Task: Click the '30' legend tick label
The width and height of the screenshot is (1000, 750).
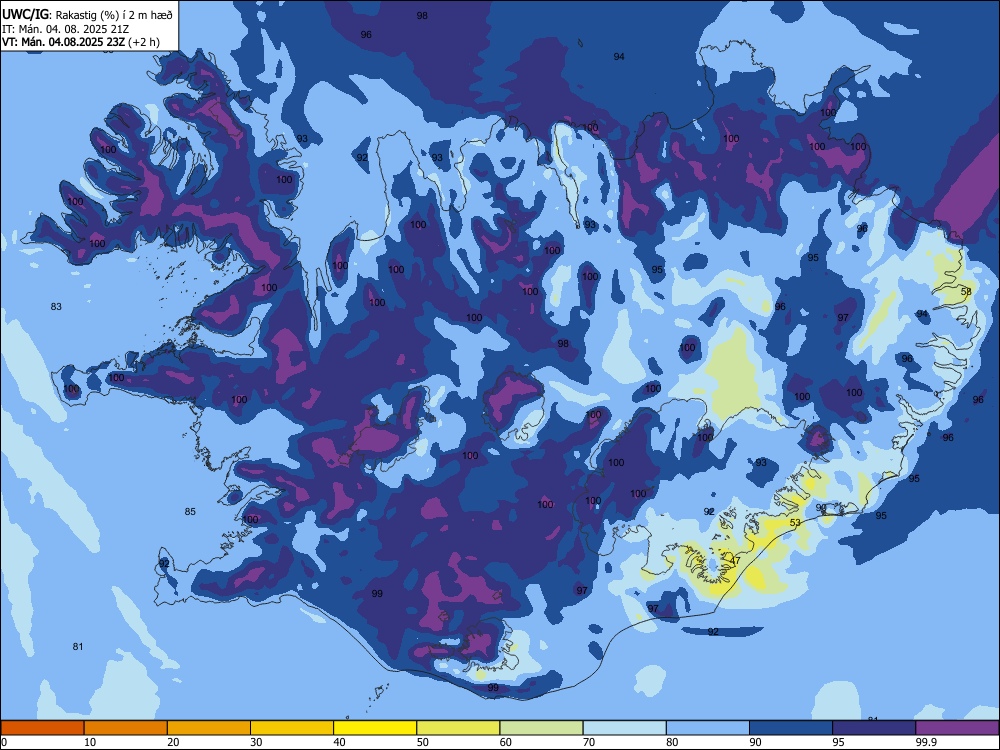Action: pos(256,742)
